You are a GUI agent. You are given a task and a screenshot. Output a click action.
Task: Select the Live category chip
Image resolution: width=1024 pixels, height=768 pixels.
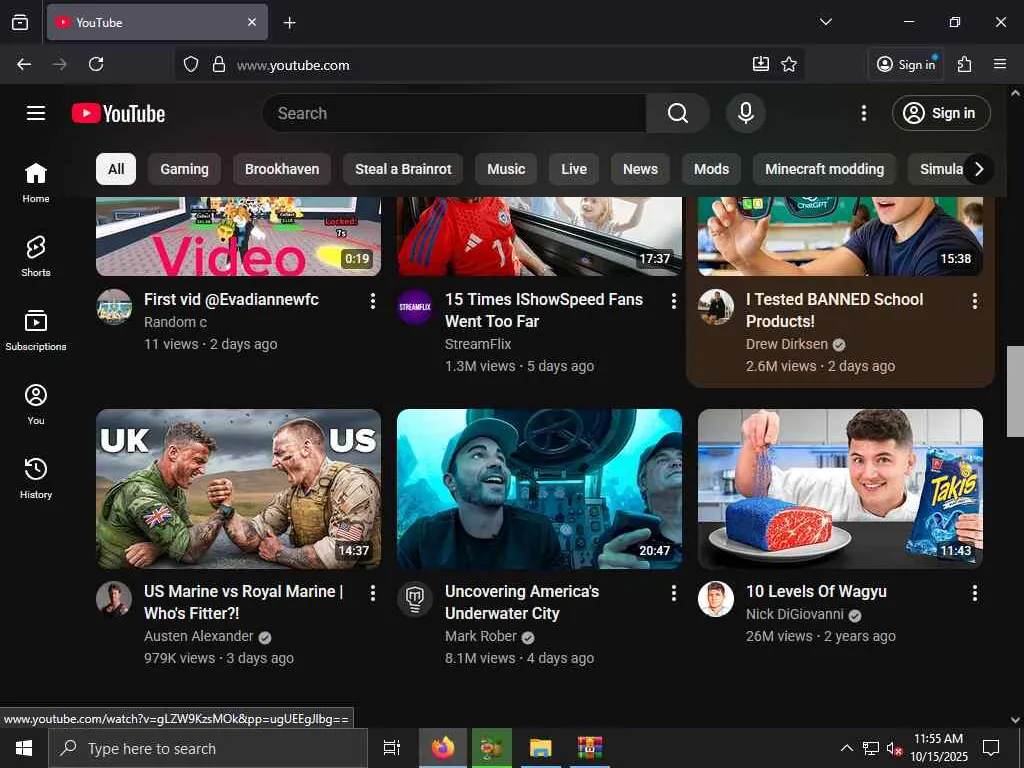(574, 169)
